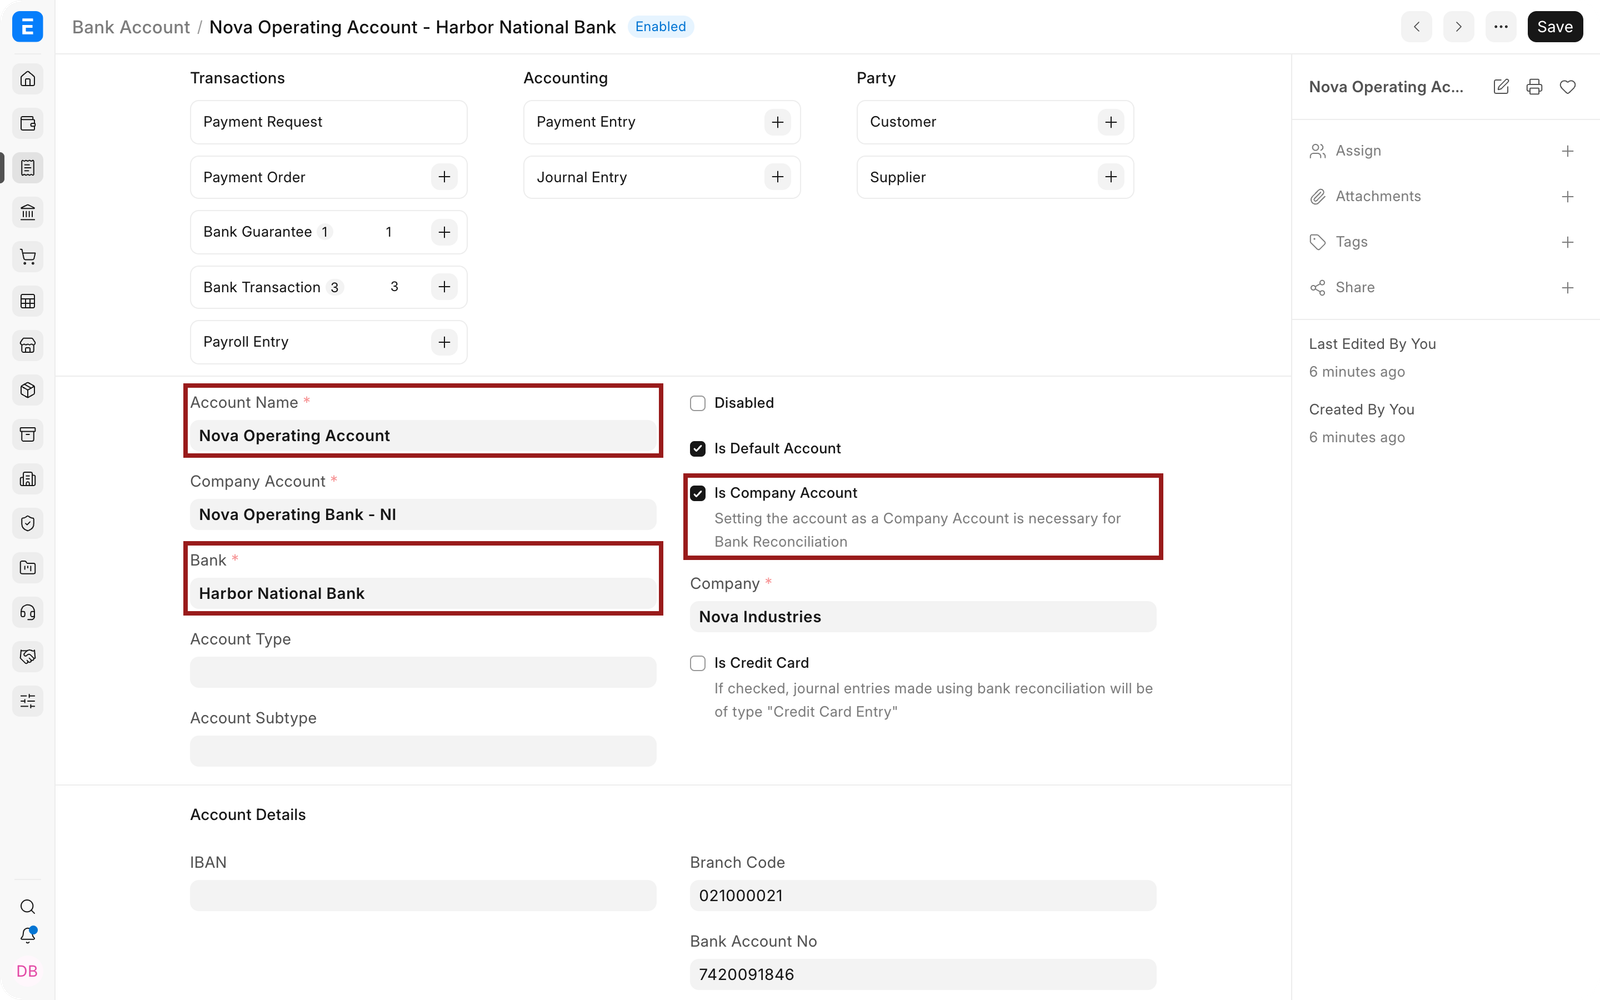Open the shield check icon in the sidebar
Viewport: 1600px width, 1000px height.
click(28, 523)
